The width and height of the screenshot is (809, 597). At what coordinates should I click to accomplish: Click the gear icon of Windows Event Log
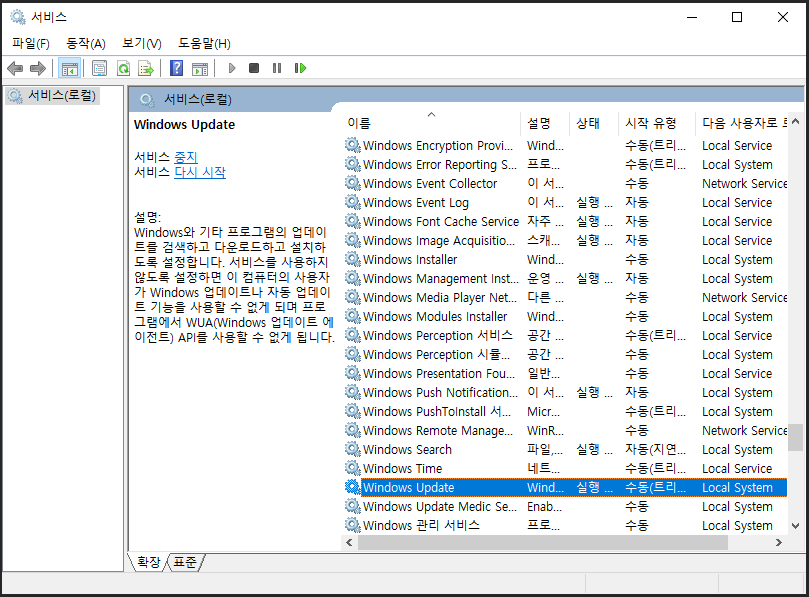[x=352, y=202]
